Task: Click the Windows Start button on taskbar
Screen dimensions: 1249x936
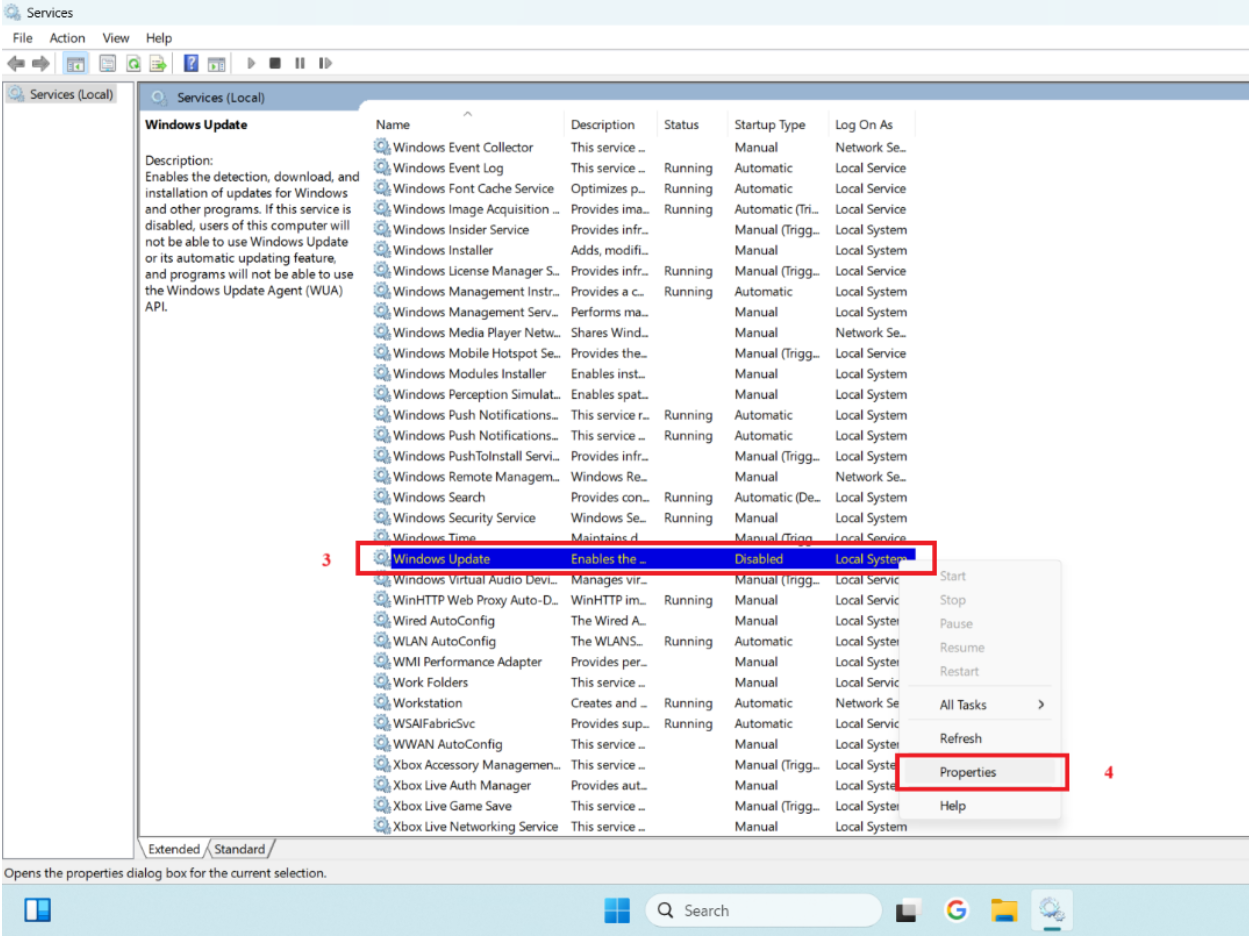Action: [617, 910]
